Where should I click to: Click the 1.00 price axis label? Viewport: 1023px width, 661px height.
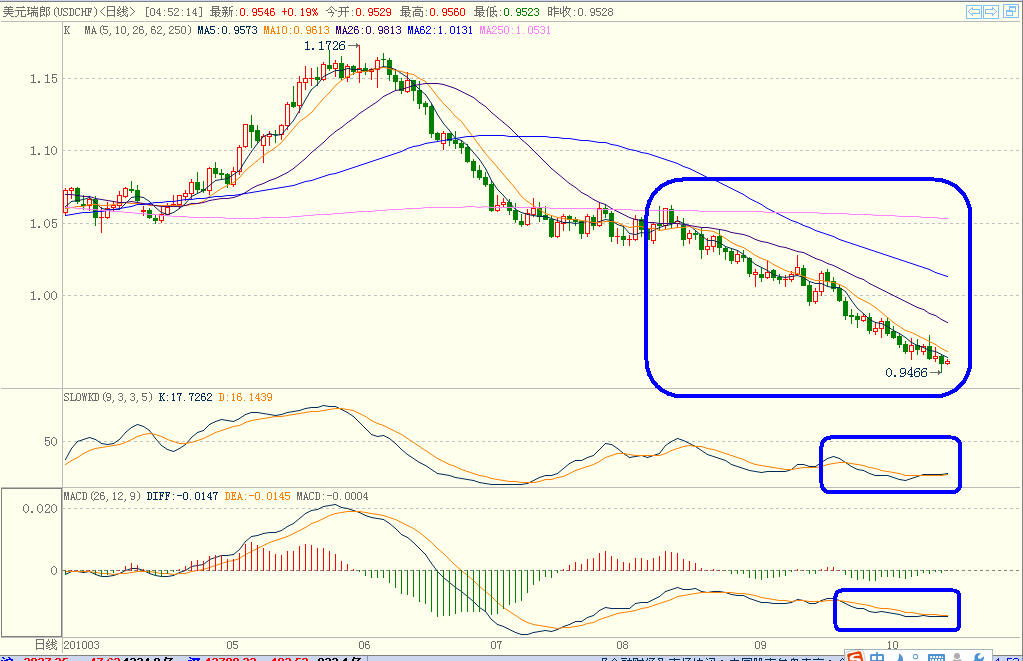[x=44, y=296]
